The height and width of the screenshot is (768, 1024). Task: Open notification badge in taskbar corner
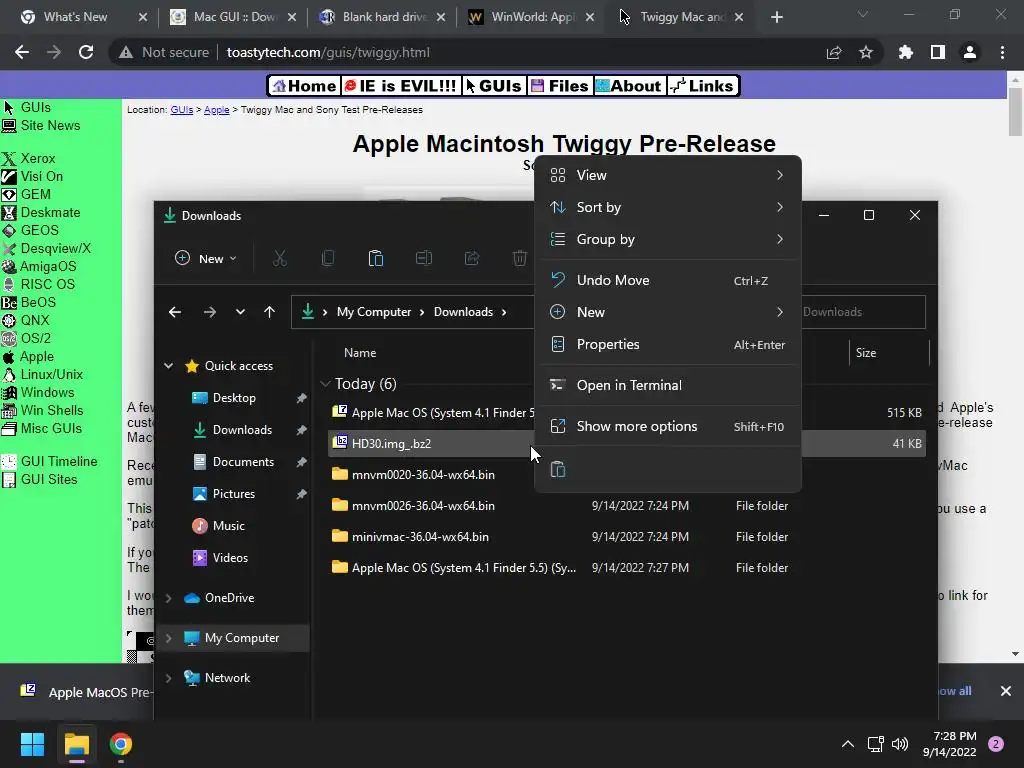[x=996, y=744]
